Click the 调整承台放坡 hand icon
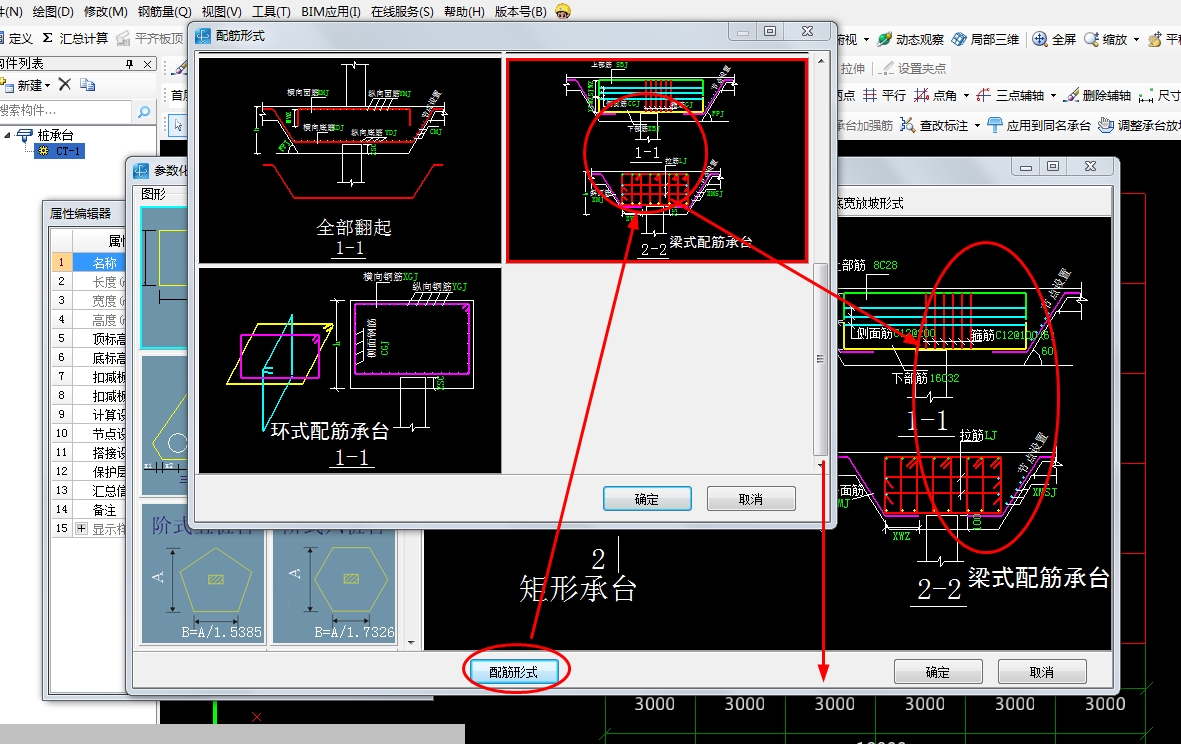 click(x=1106, y=125)
